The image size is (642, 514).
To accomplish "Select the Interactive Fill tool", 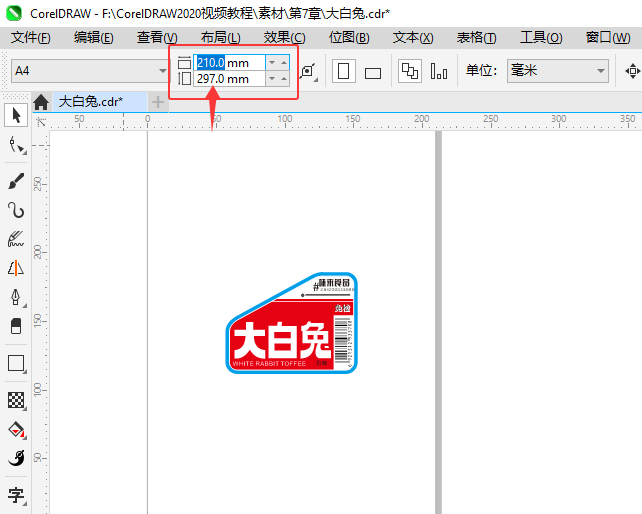I will 16,429.
